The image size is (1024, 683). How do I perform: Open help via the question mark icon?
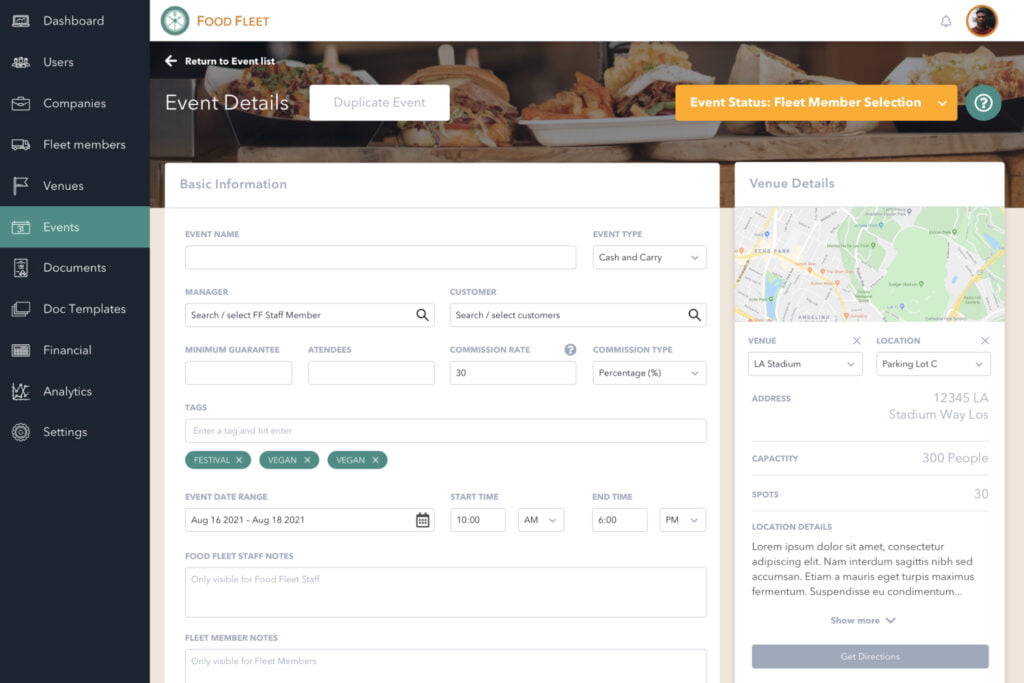point(983,103)
